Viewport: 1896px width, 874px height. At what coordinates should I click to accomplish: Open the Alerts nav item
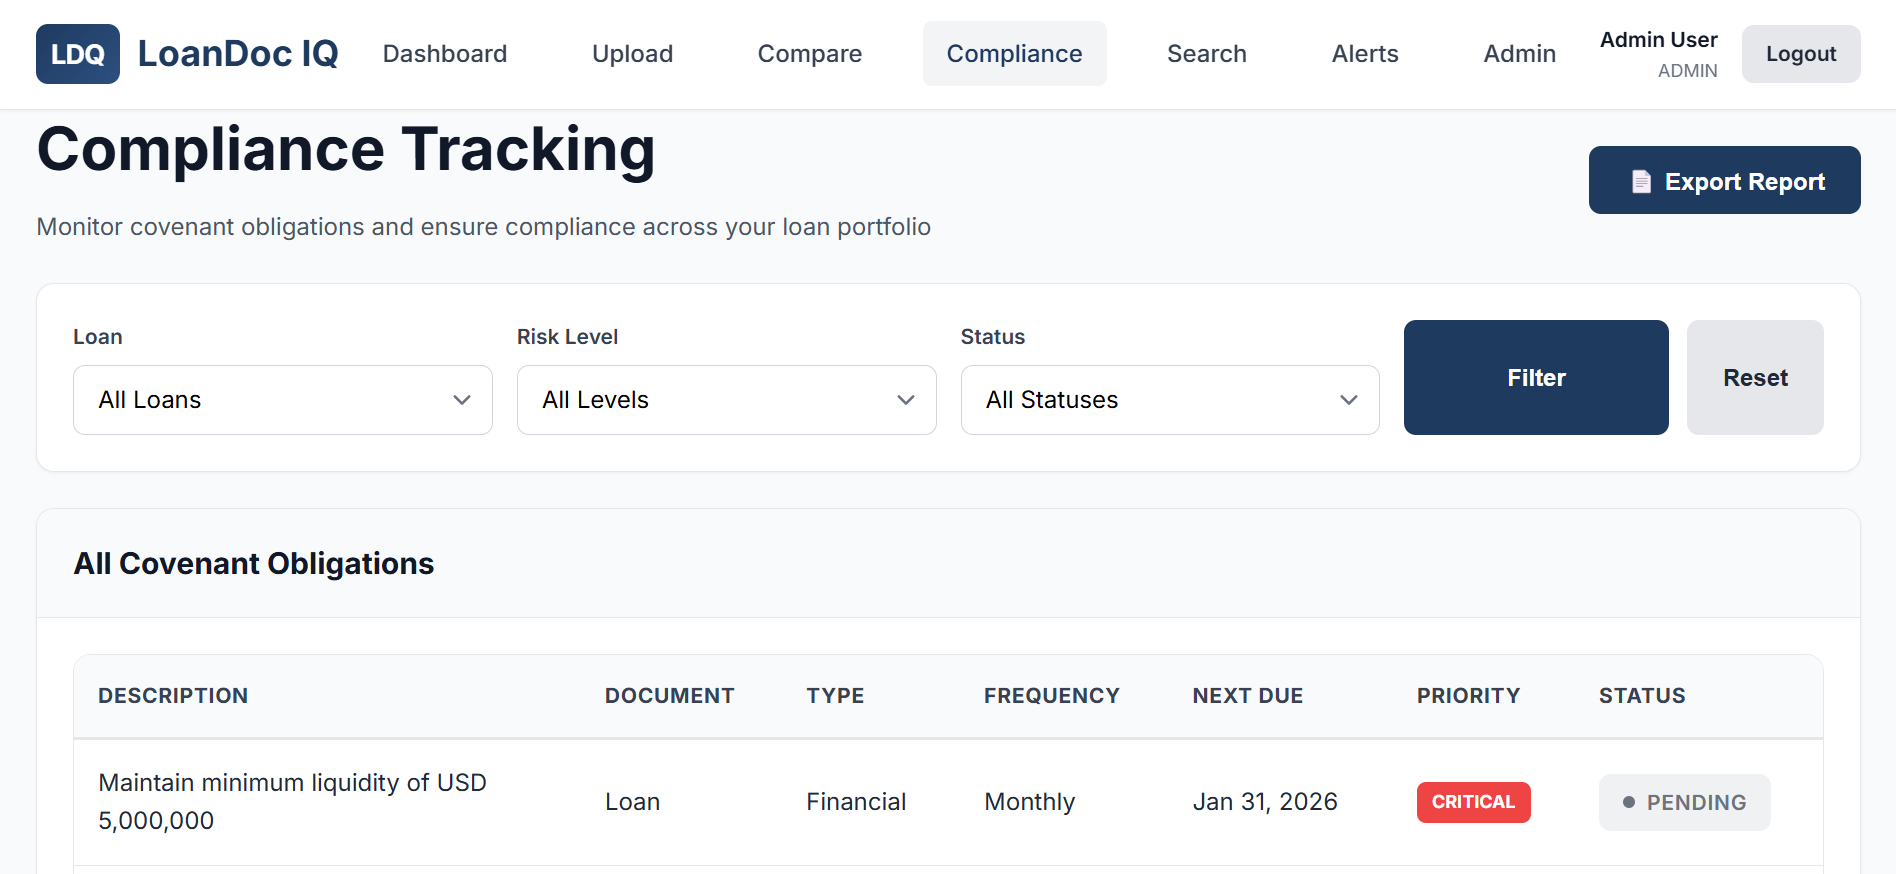(1365, 54)
